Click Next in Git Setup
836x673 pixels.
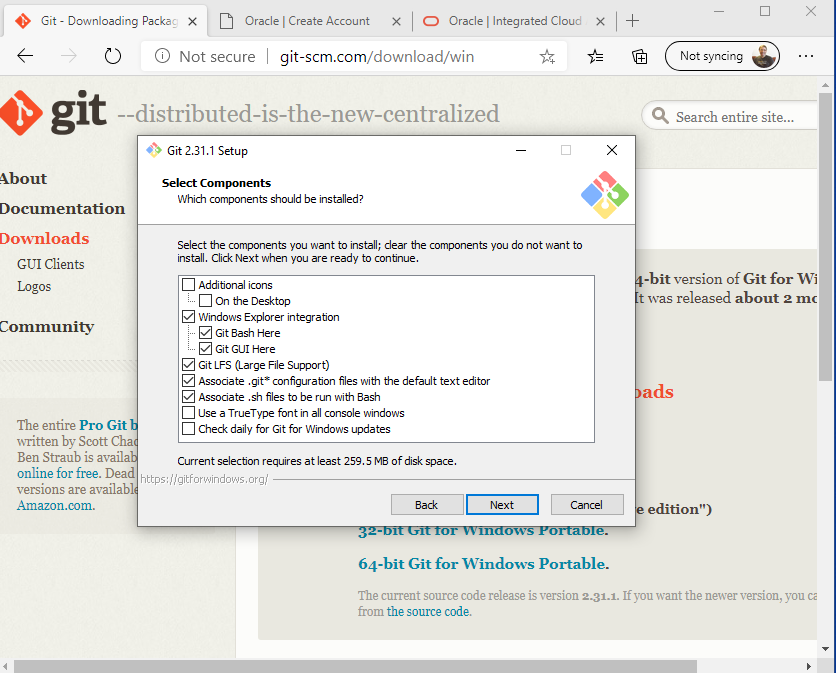pyautogui.click(x=502, y=505)
